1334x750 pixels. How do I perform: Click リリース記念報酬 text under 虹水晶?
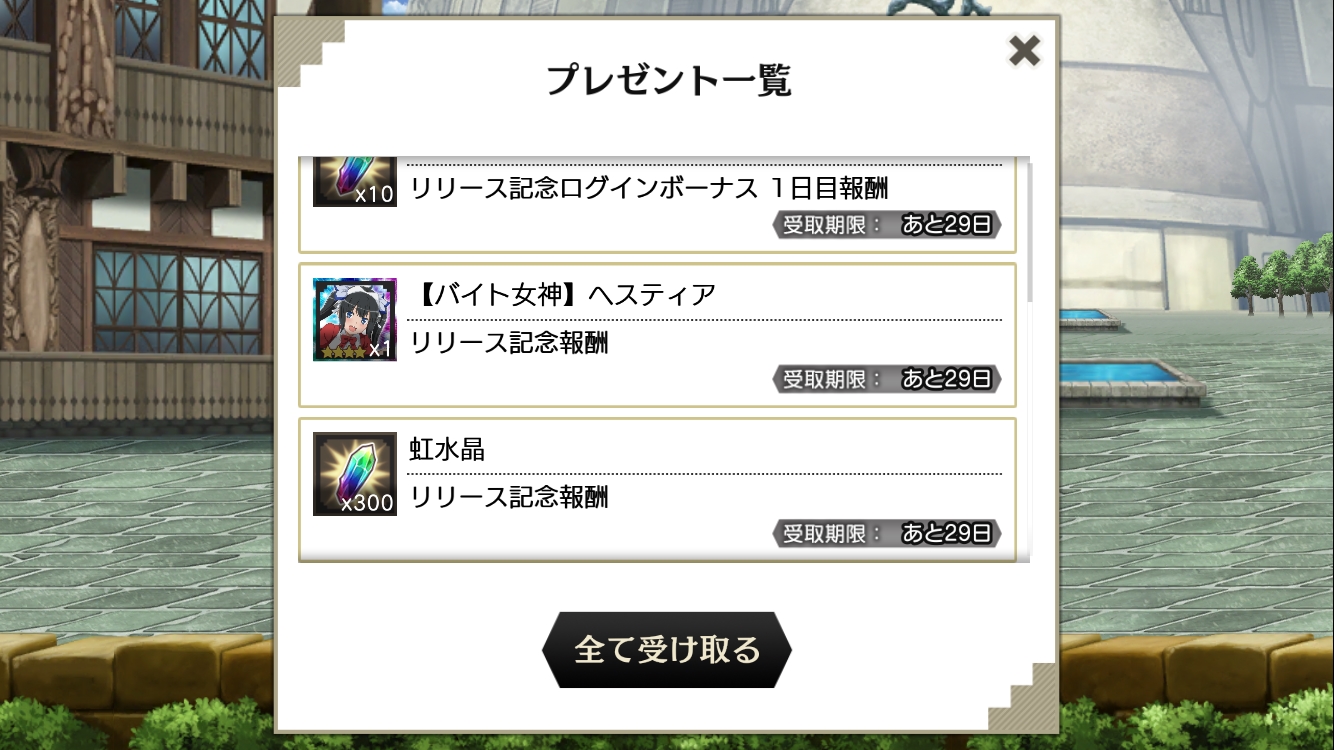[509, 497]
